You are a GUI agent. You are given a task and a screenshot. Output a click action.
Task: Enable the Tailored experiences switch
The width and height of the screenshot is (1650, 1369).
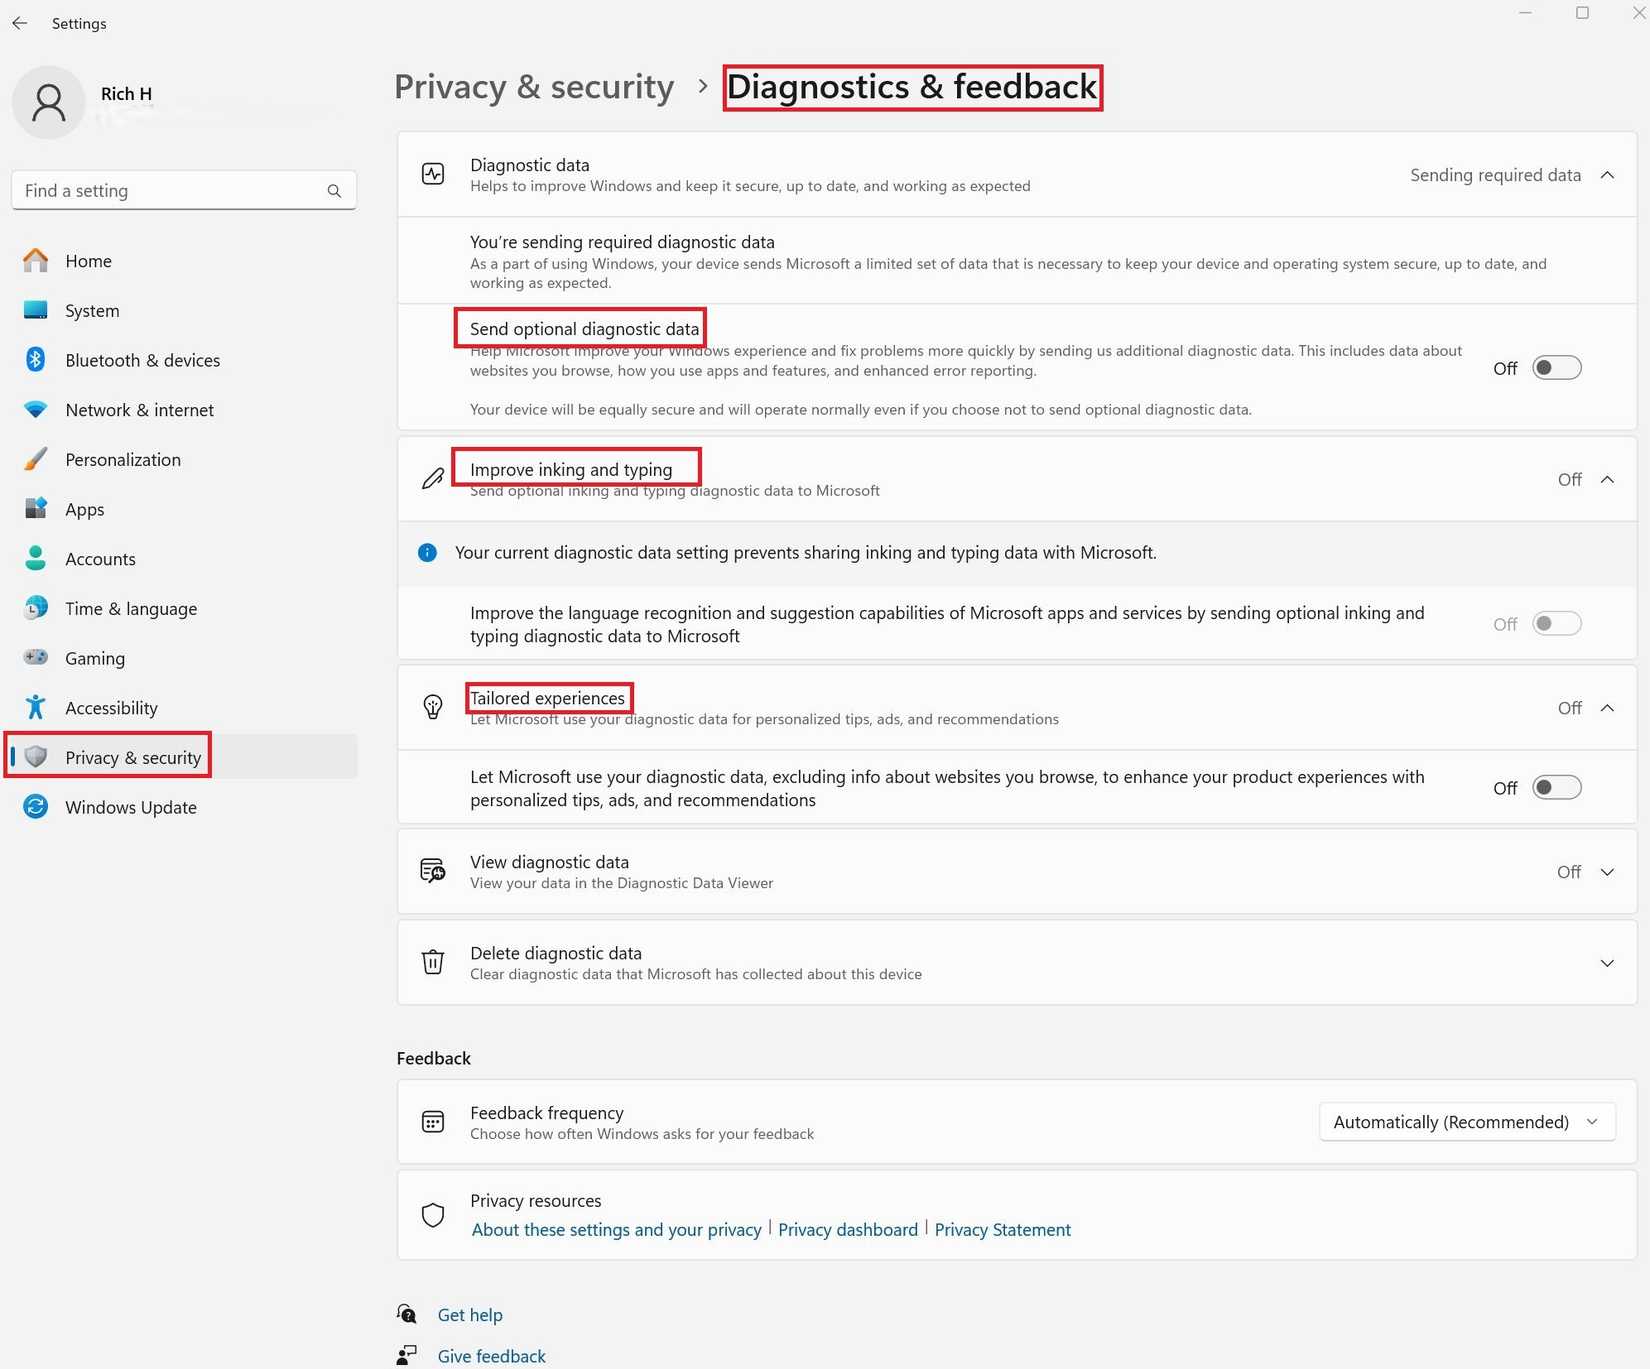tap(1556, 787)
